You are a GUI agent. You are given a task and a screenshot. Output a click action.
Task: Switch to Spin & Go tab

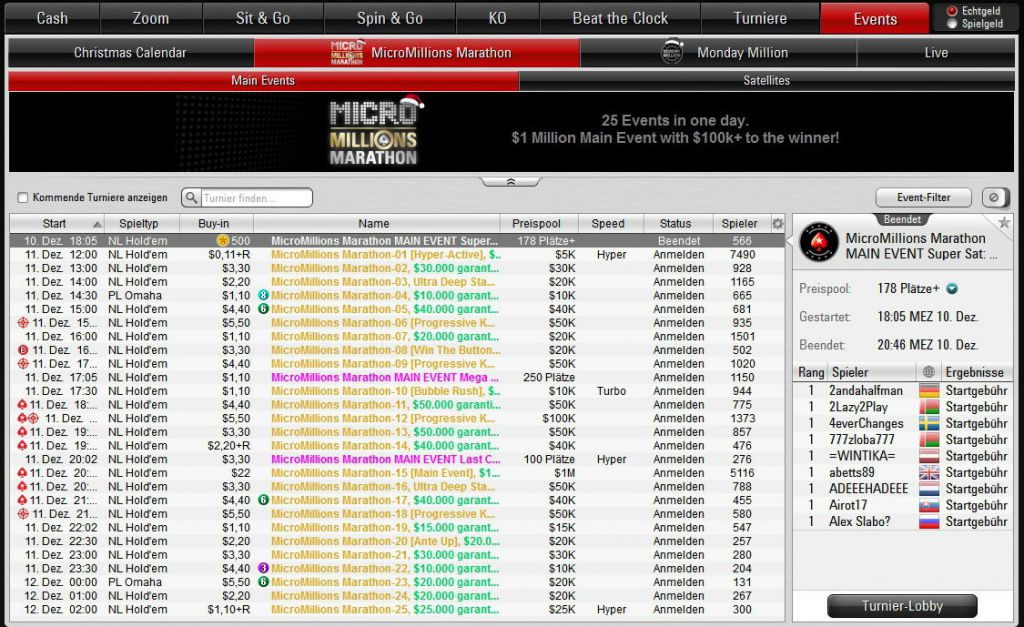[x=390, y=18]
